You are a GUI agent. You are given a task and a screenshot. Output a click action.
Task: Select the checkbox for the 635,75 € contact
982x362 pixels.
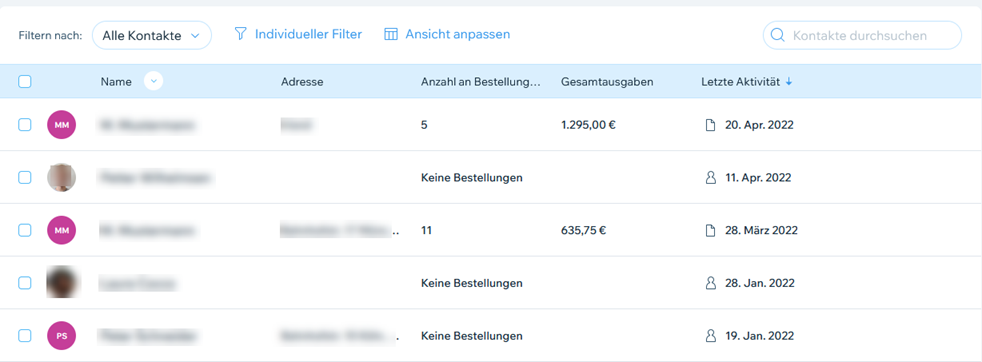coord(24,230)
